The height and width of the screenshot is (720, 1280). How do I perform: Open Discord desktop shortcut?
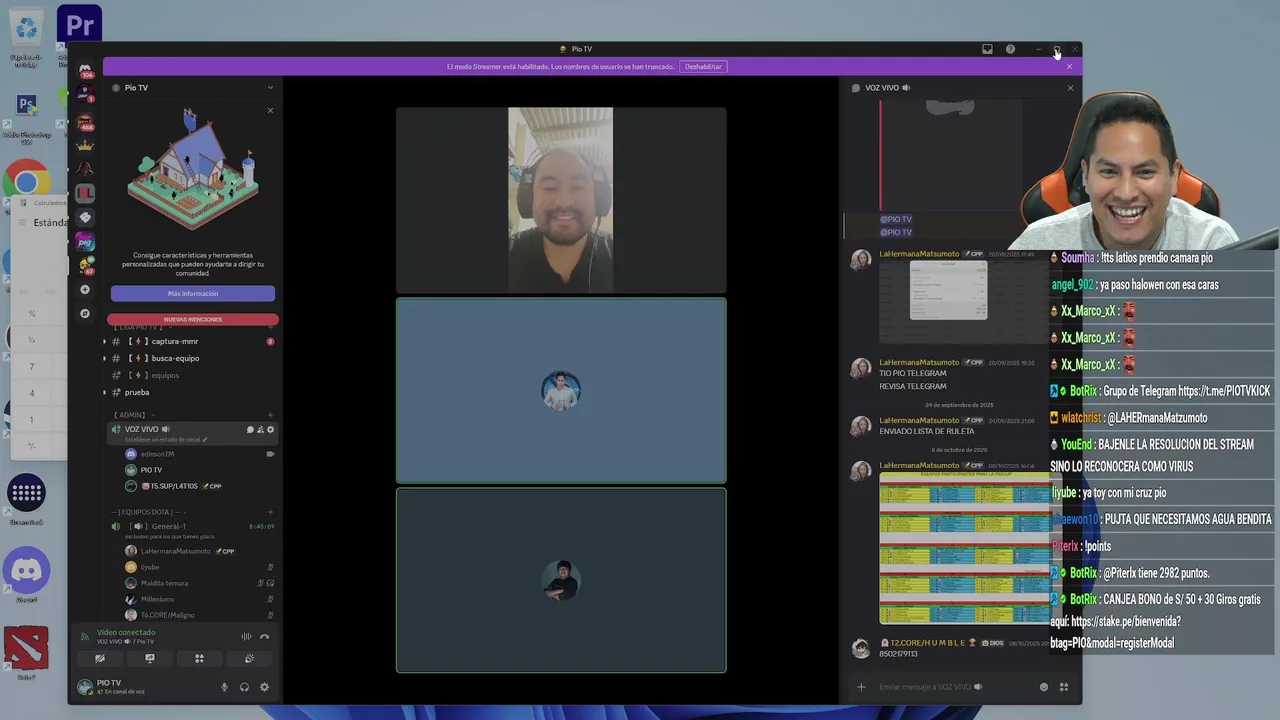point(27,573)
